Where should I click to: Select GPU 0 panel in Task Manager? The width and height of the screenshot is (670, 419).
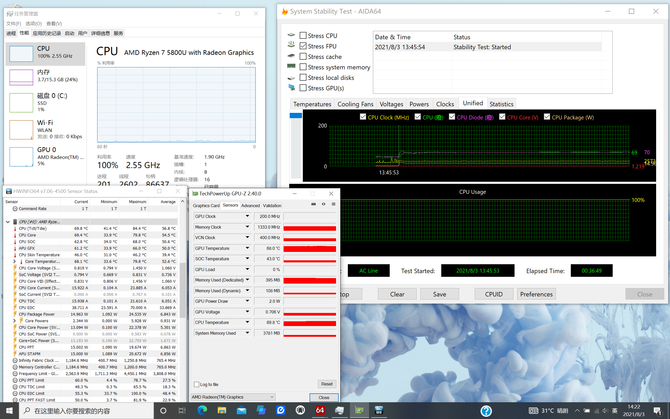[x=45, y=156]
